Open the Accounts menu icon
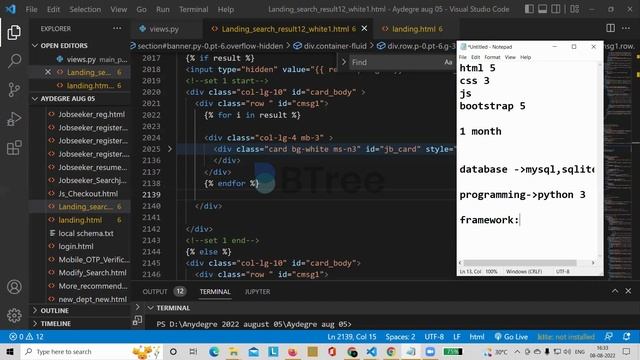Image resolution: width=640 pixels, height=360 pixels. click(14, 287)
